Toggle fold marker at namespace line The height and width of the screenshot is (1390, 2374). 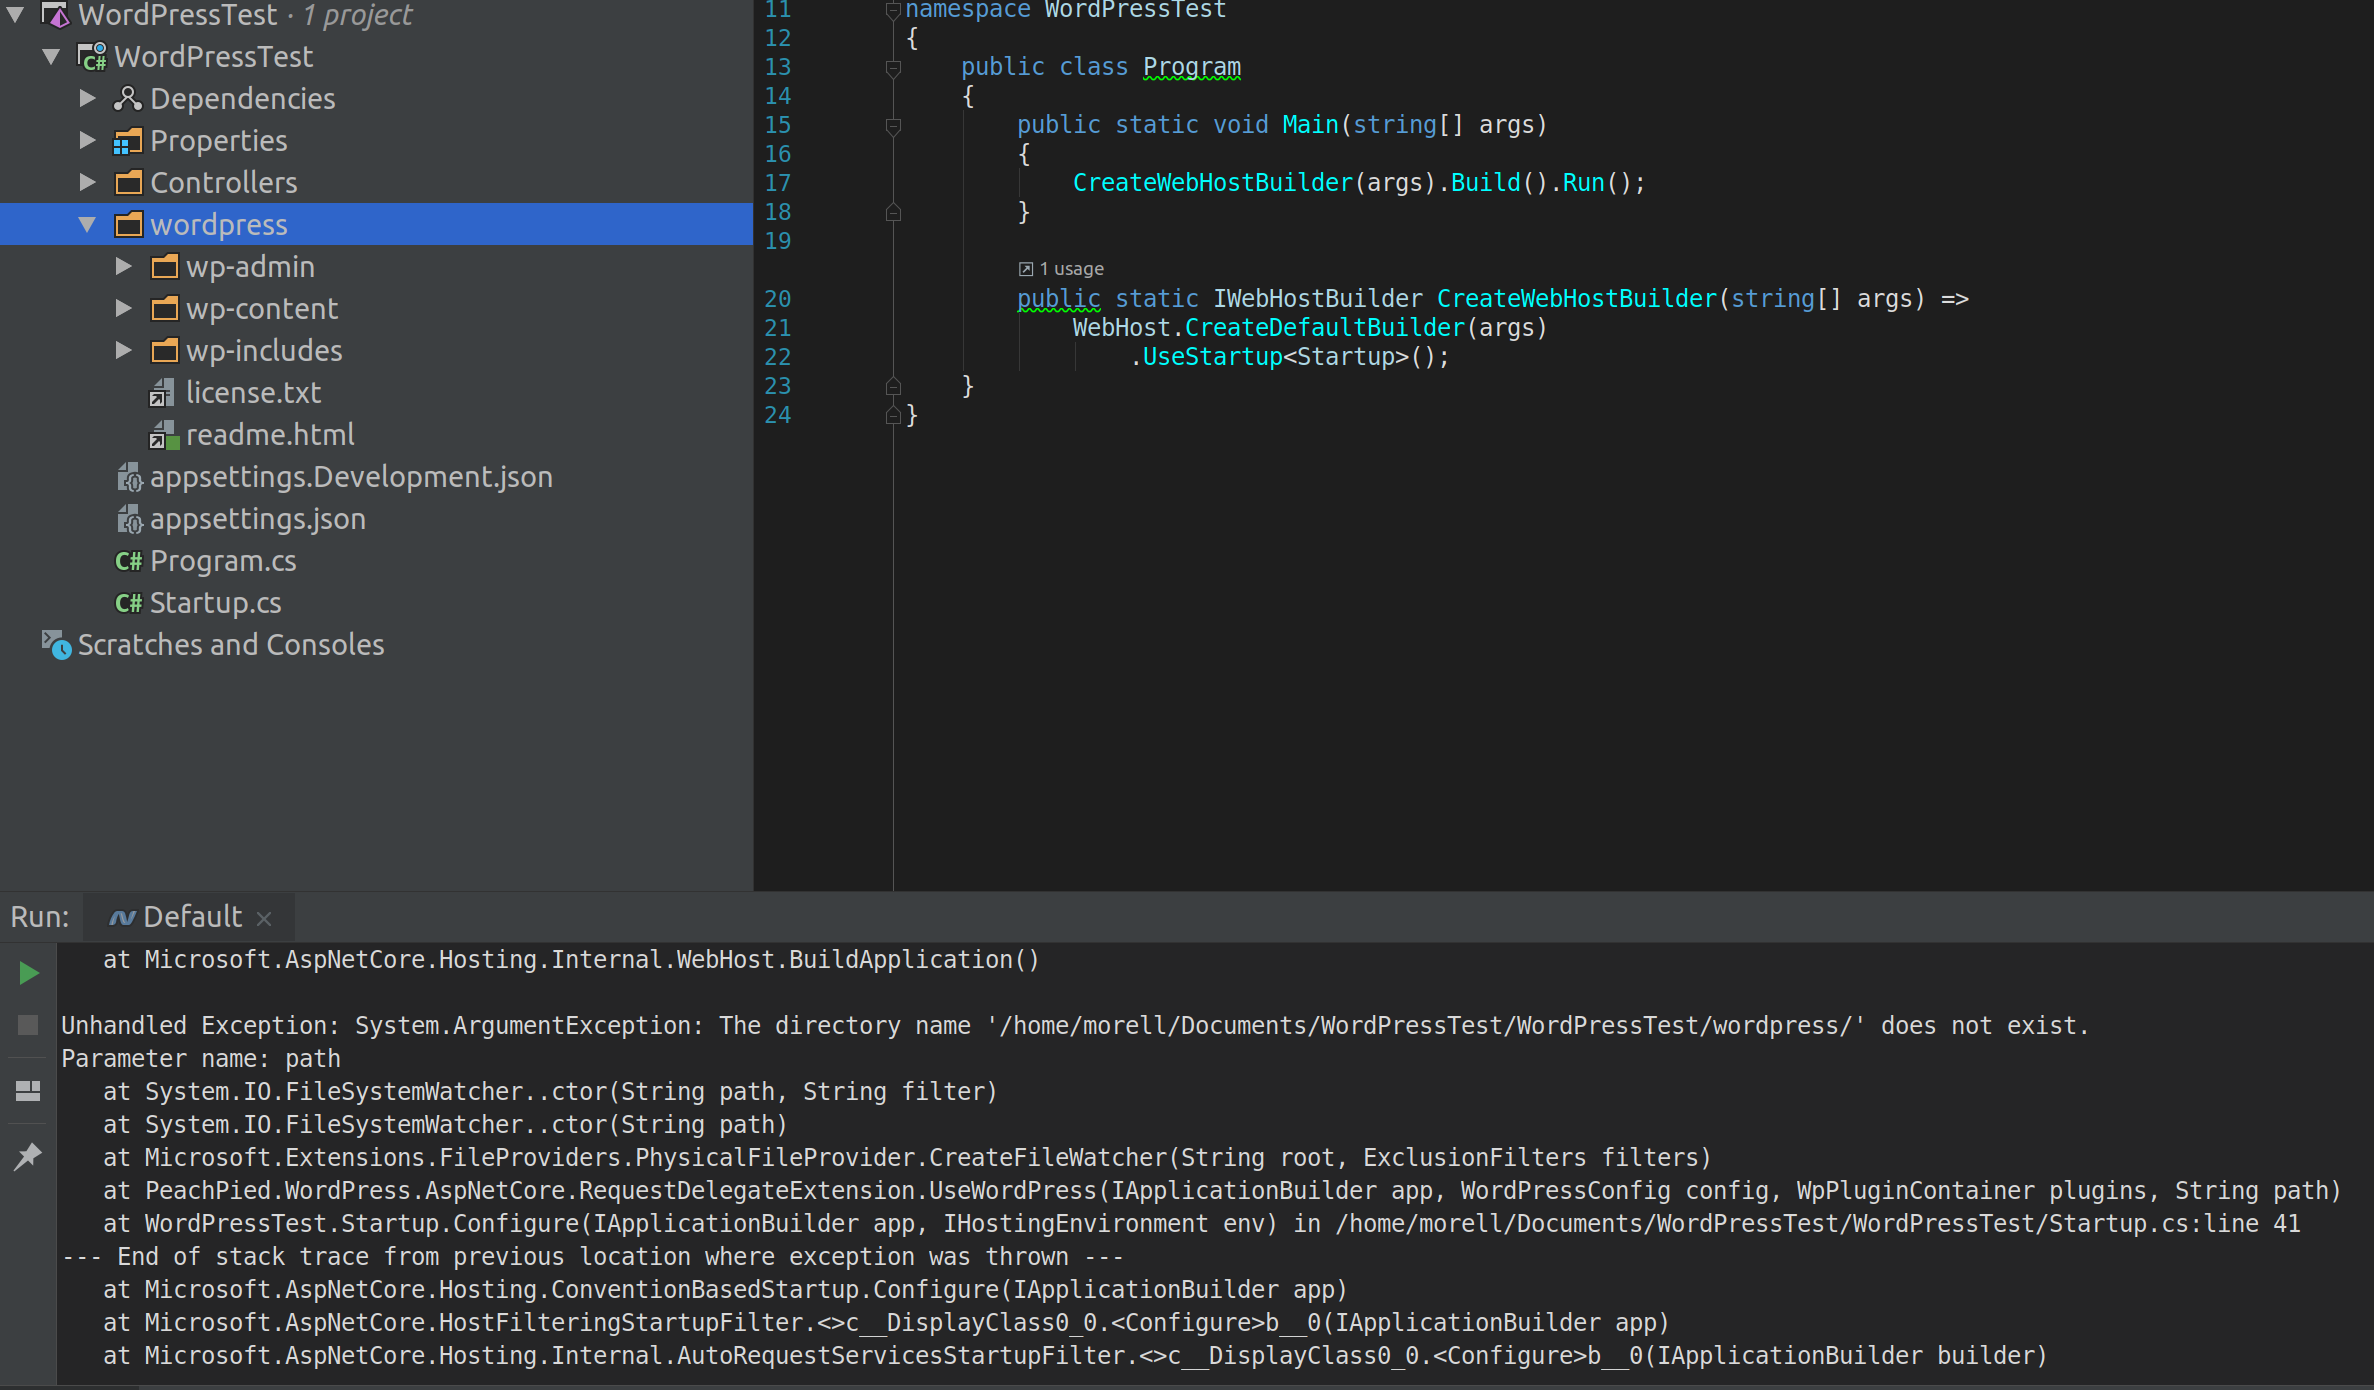[894, 10]
